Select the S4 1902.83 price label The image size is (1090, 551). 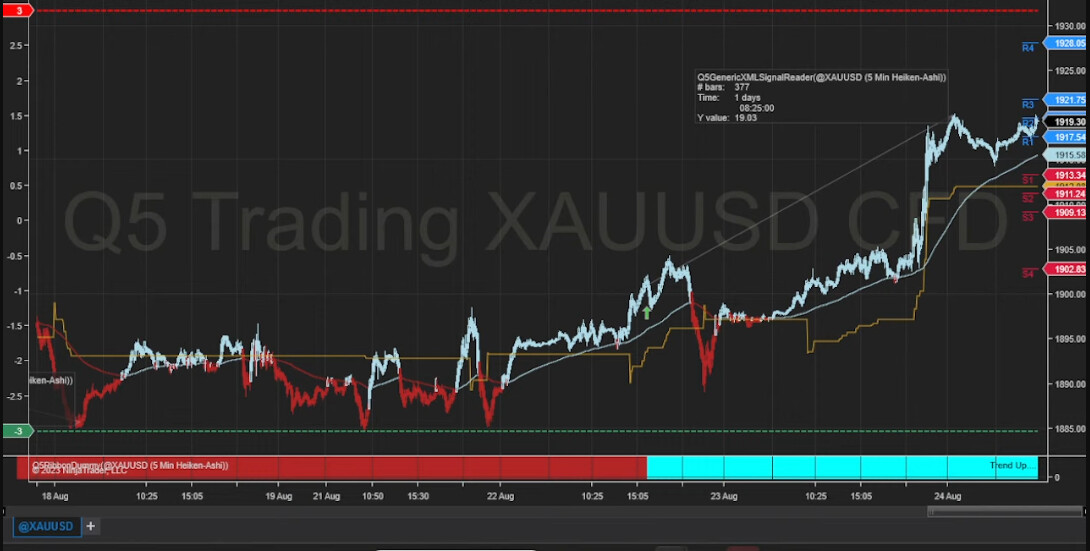(x=1067, y=269)
